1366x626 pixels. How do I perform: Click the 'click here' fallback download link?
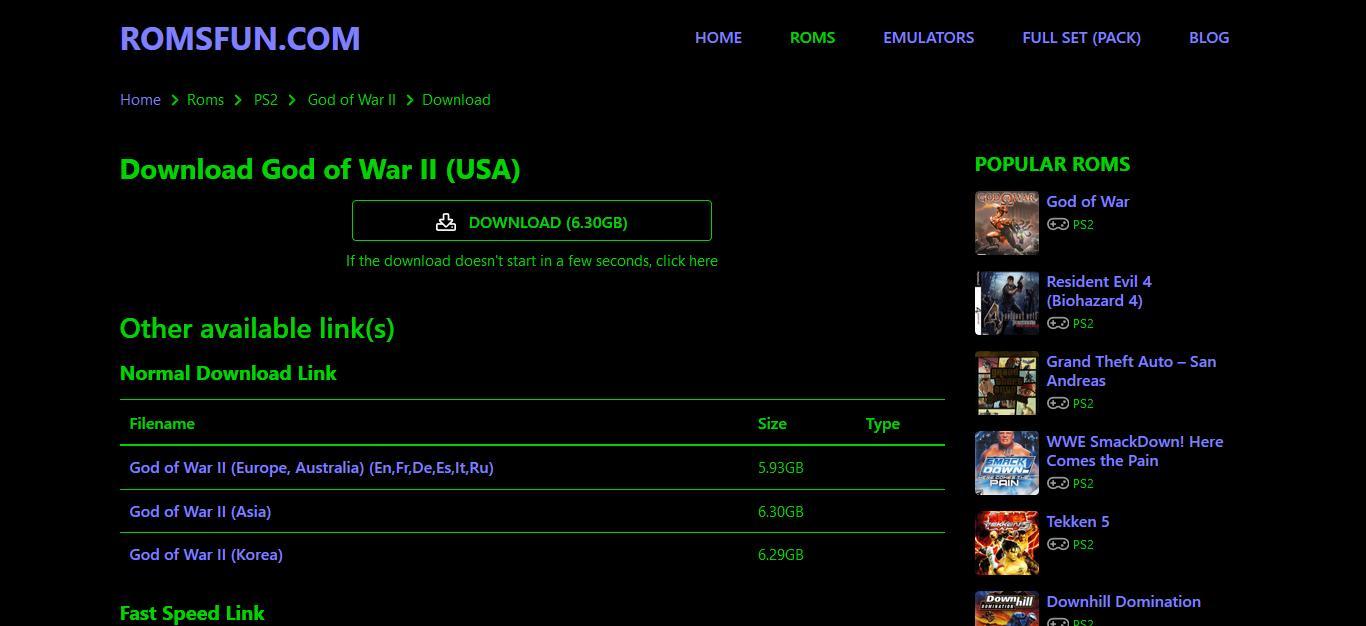pos(688,261)
